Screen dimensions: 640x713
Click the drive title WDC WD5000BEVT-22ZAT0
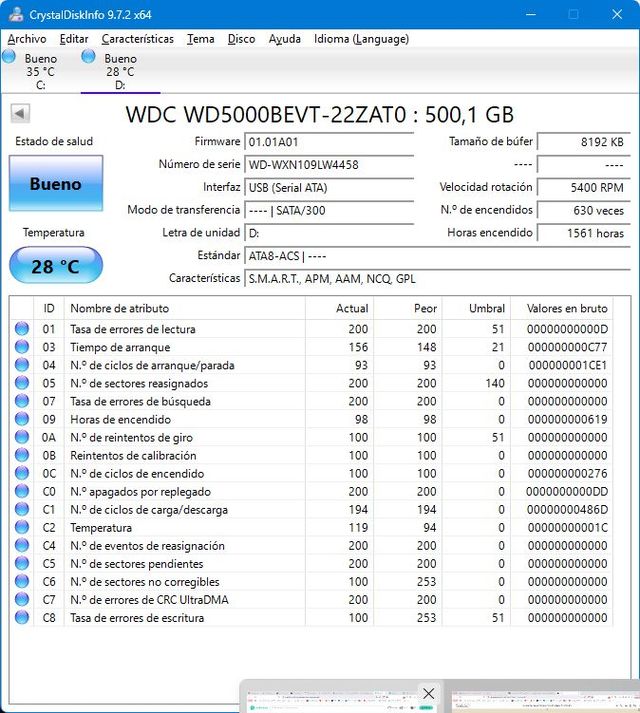[x=320, y=115]
